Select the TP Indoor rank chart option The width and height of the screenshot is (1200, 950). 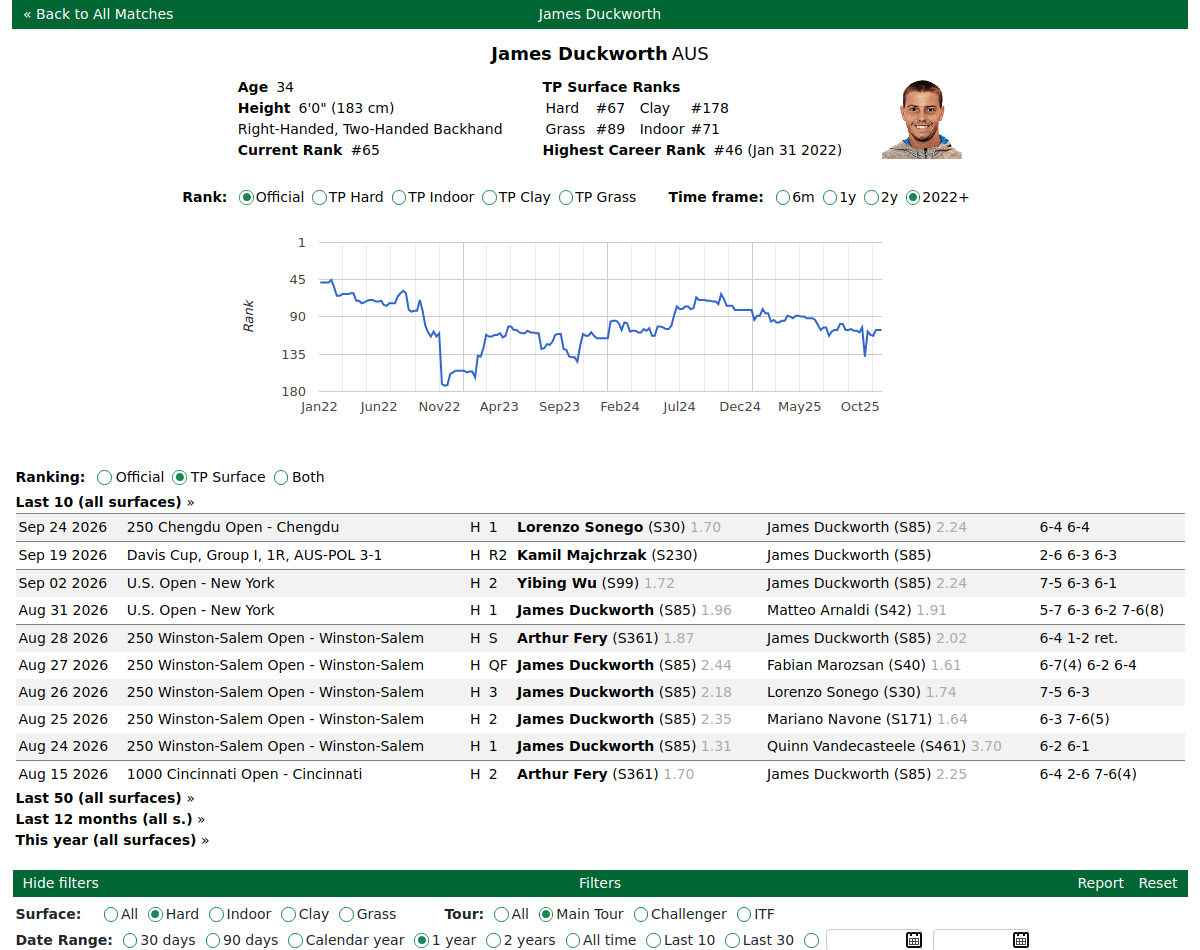pos(399,197)
